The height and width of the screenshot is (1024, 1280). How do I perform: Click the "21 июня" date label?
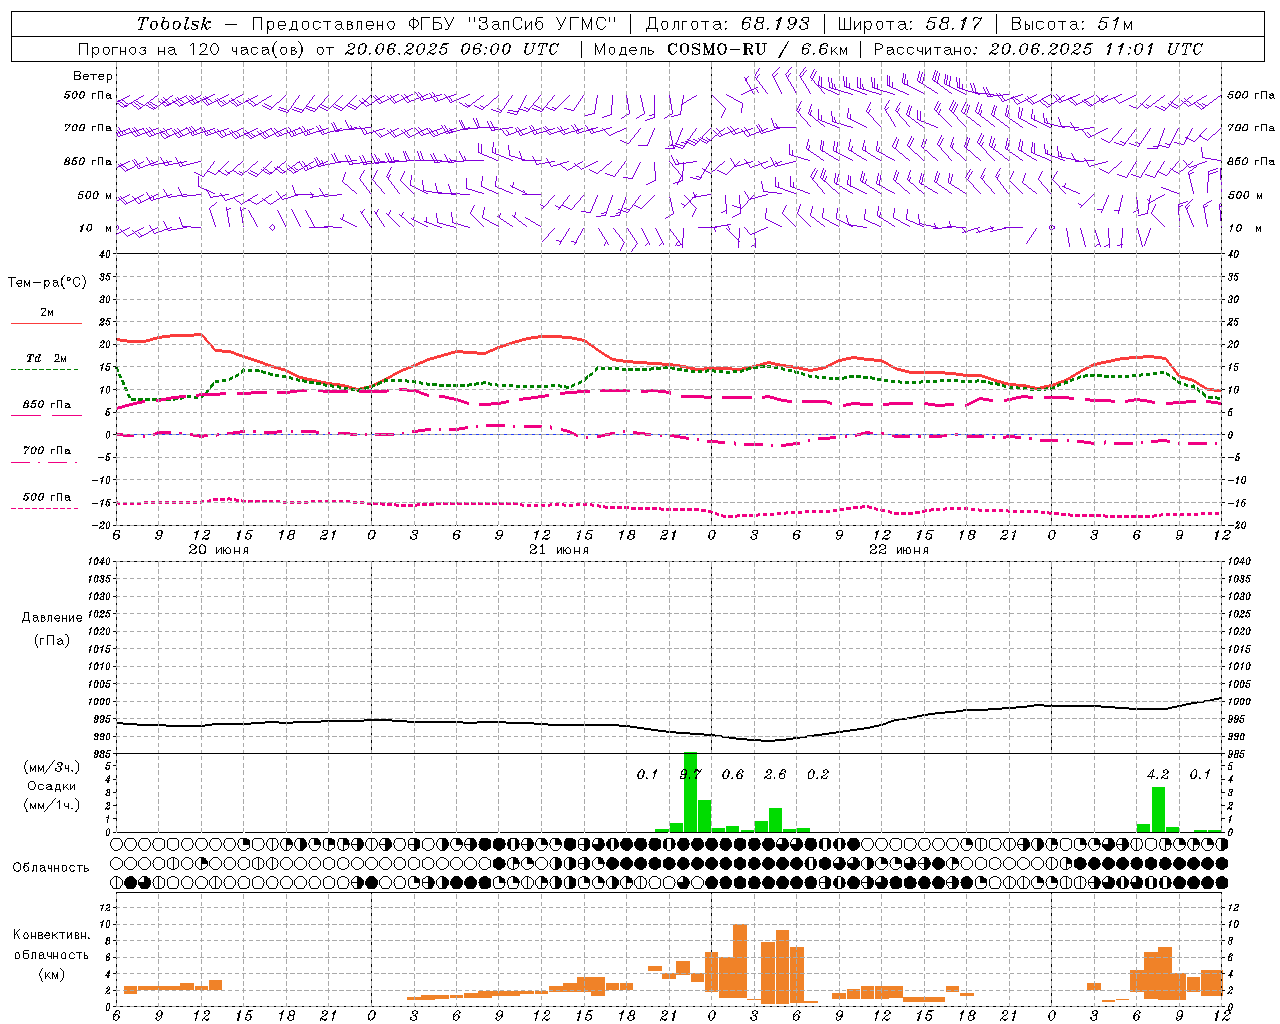pos(559,550)
